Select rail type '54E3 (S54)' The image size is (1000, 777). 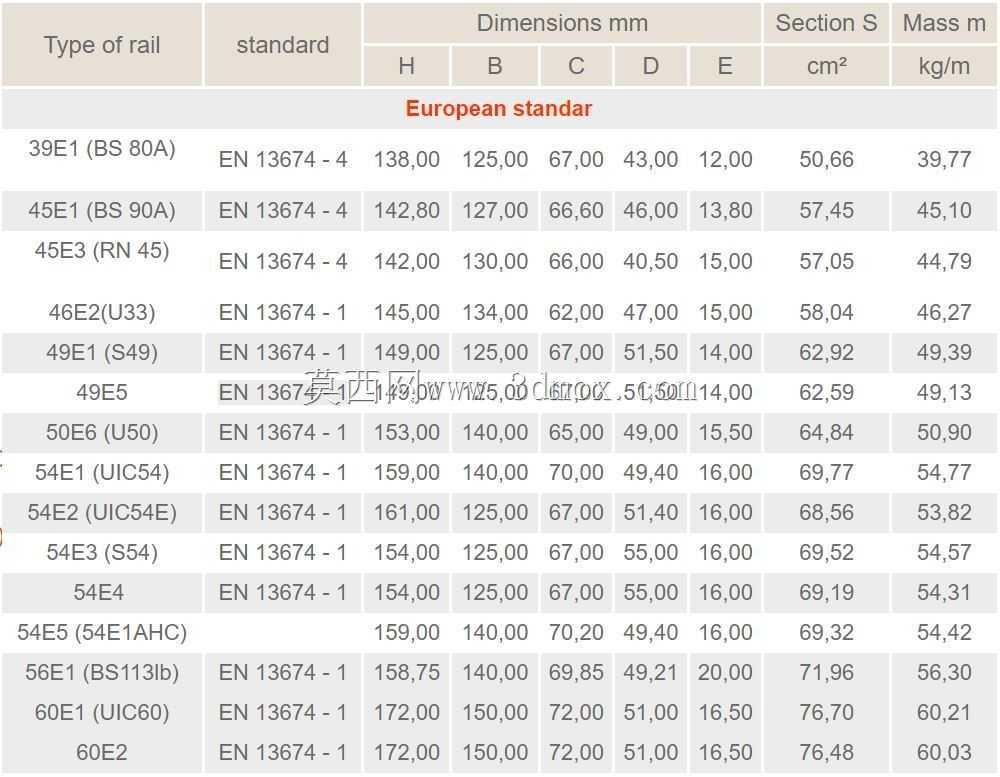102,552
